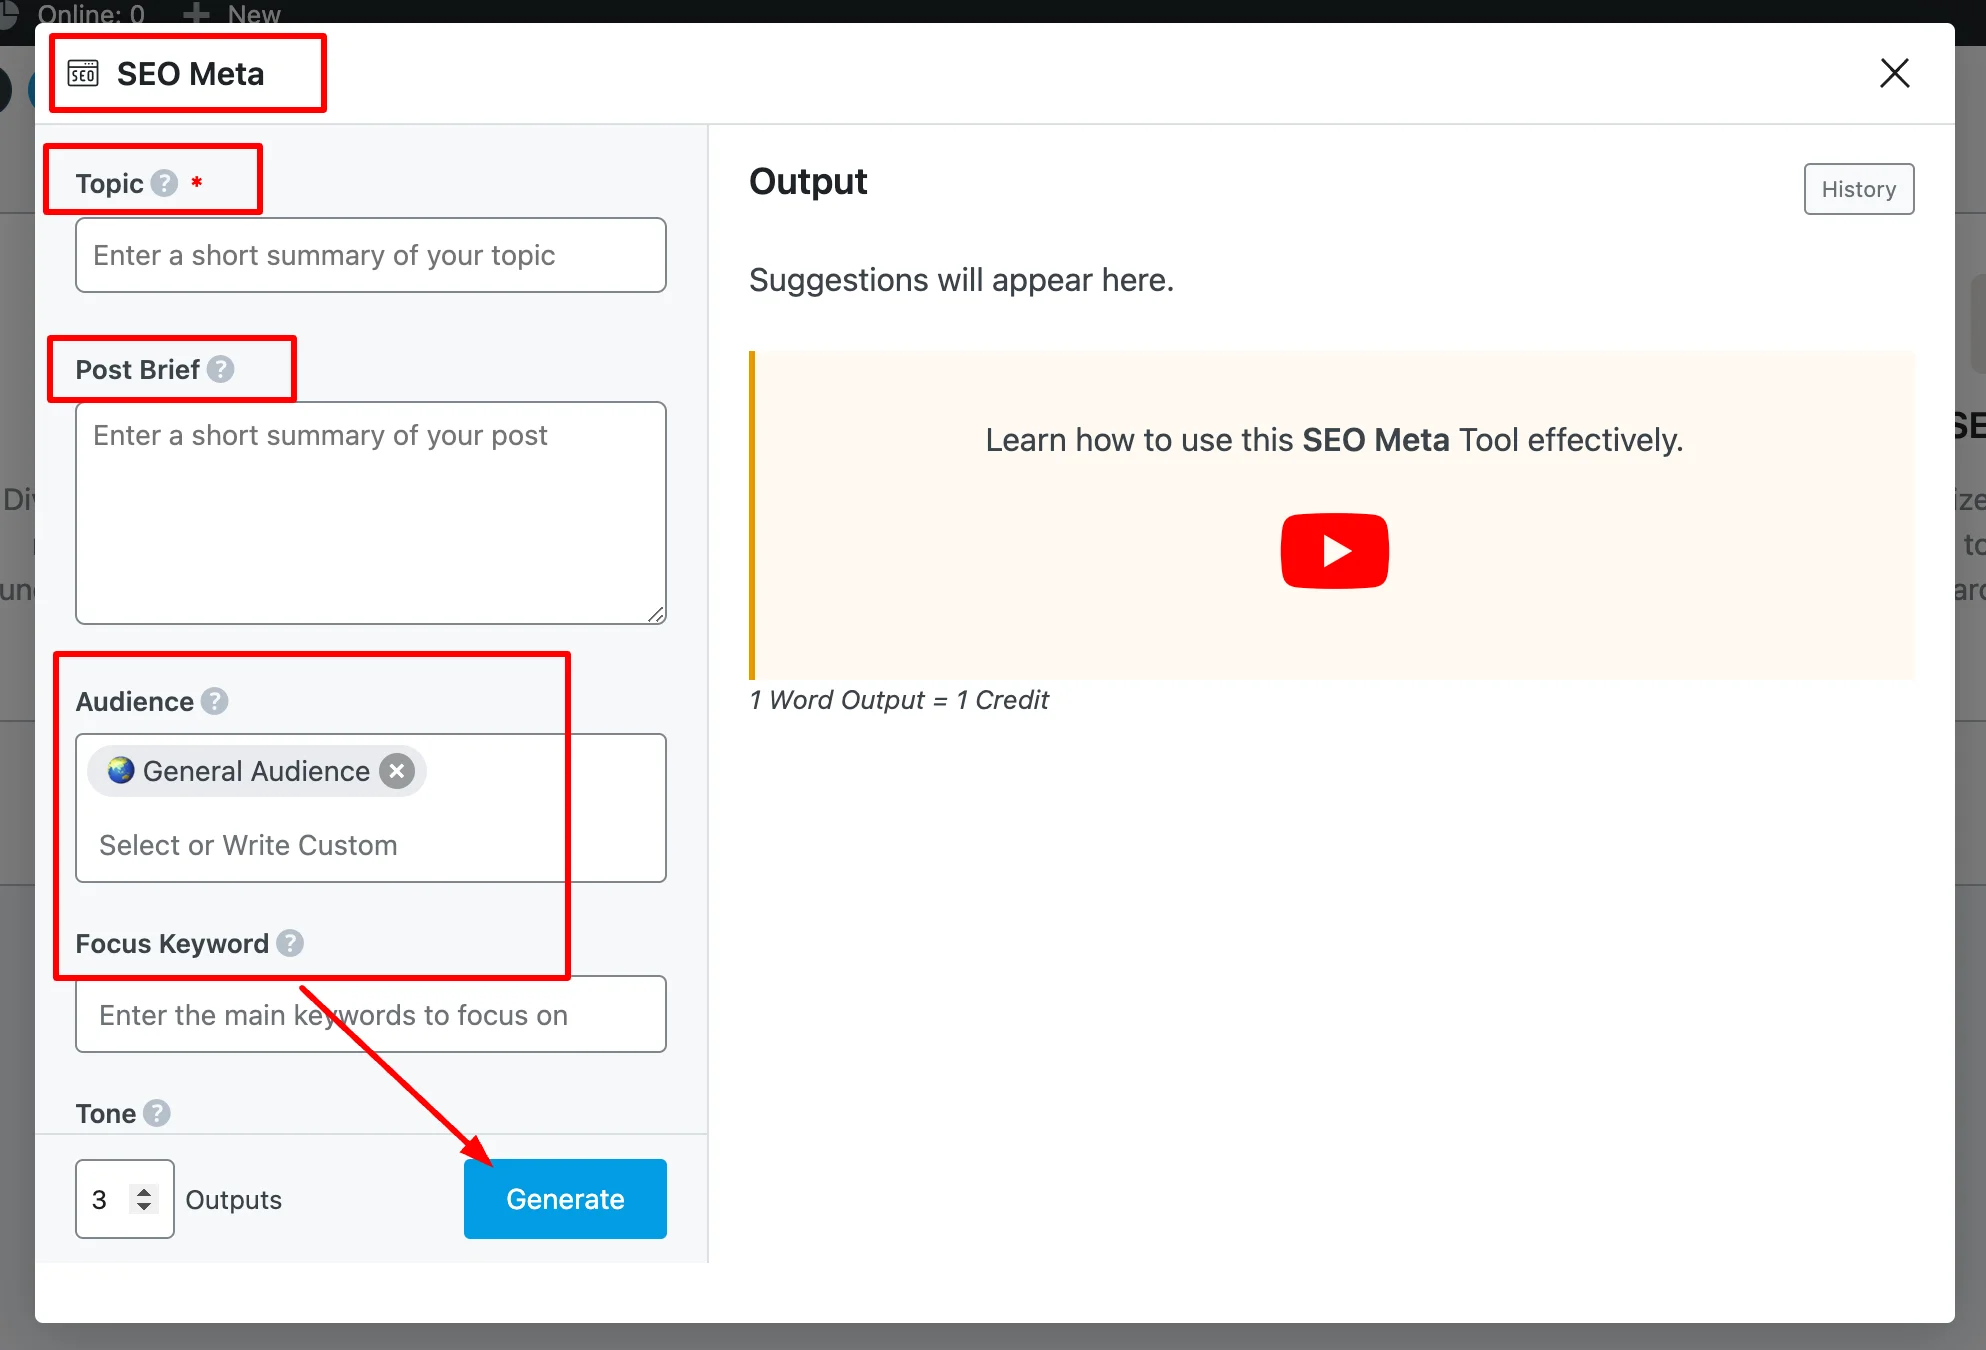The width and height of the screenshot is (1986, 1350).
Task: Open the output History
Action: tap(1858, 189)
